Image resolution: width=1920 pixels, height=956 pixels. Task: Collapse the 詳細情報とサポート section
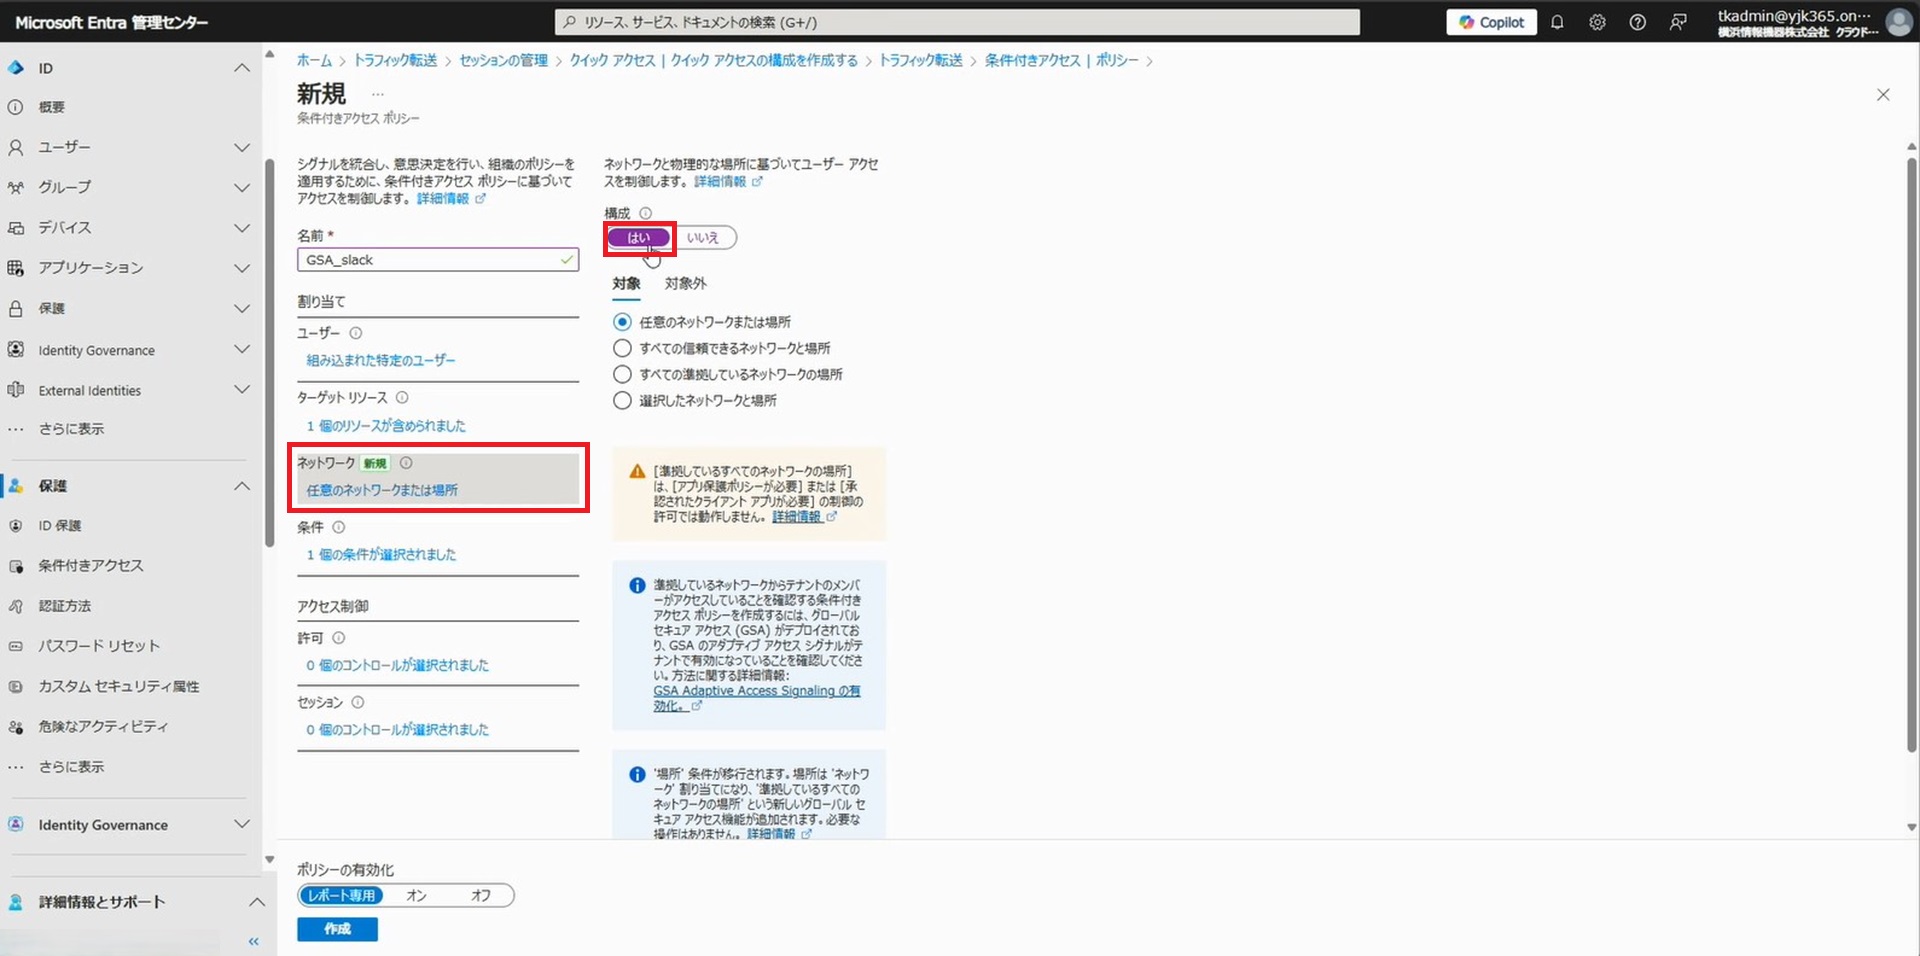[x=256, y=902]
